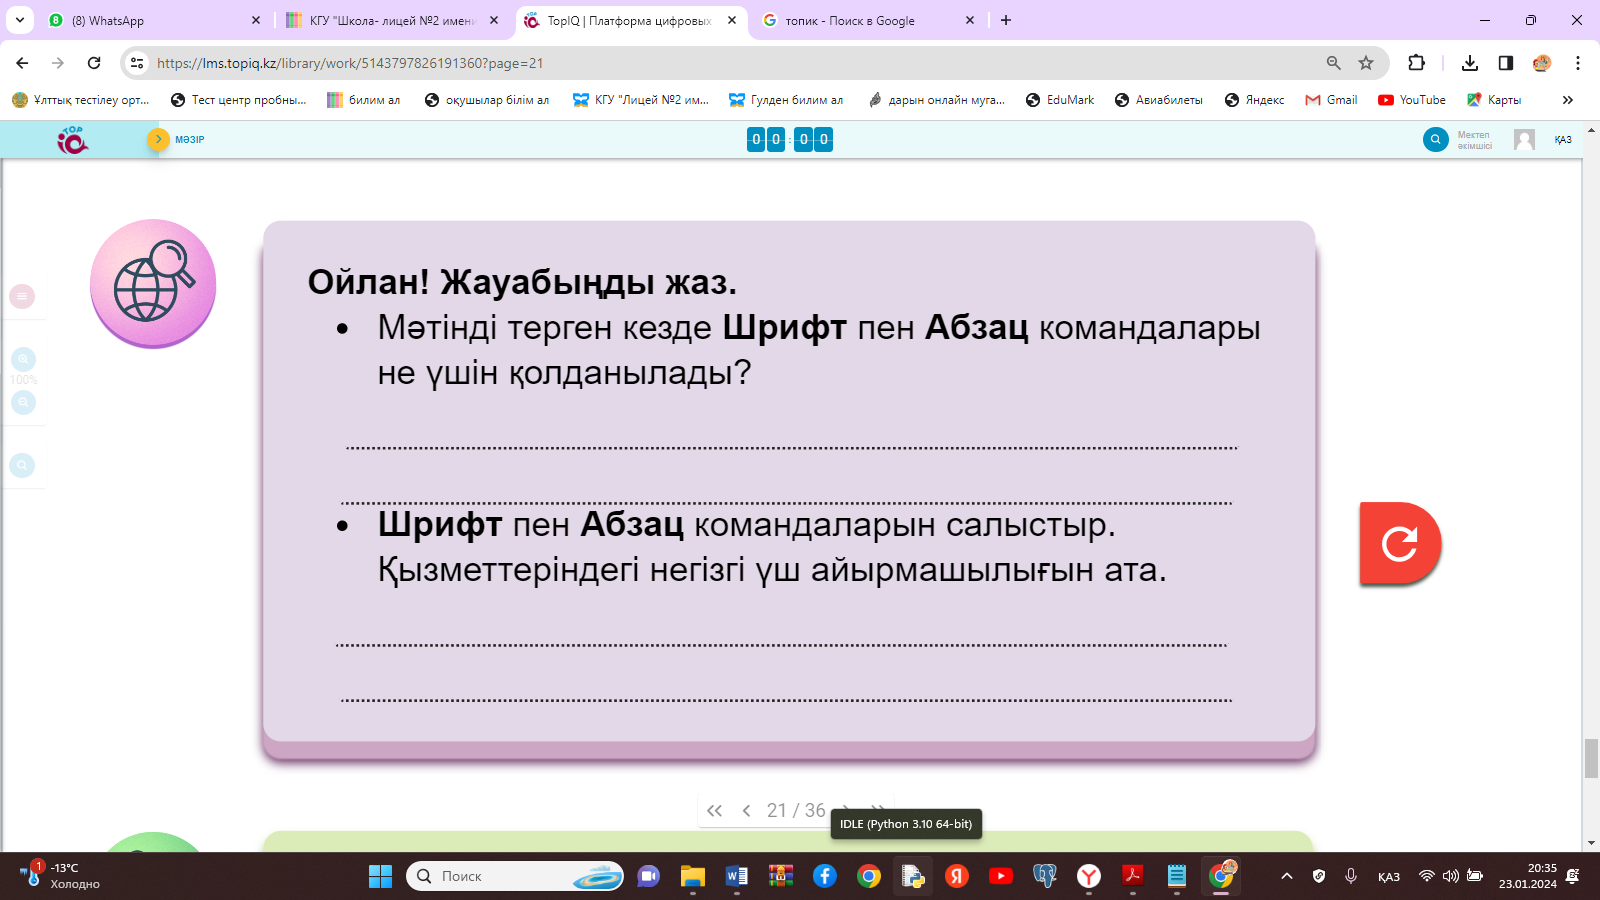Click the sidebar search magnifier icon

(x=22, y=465)
